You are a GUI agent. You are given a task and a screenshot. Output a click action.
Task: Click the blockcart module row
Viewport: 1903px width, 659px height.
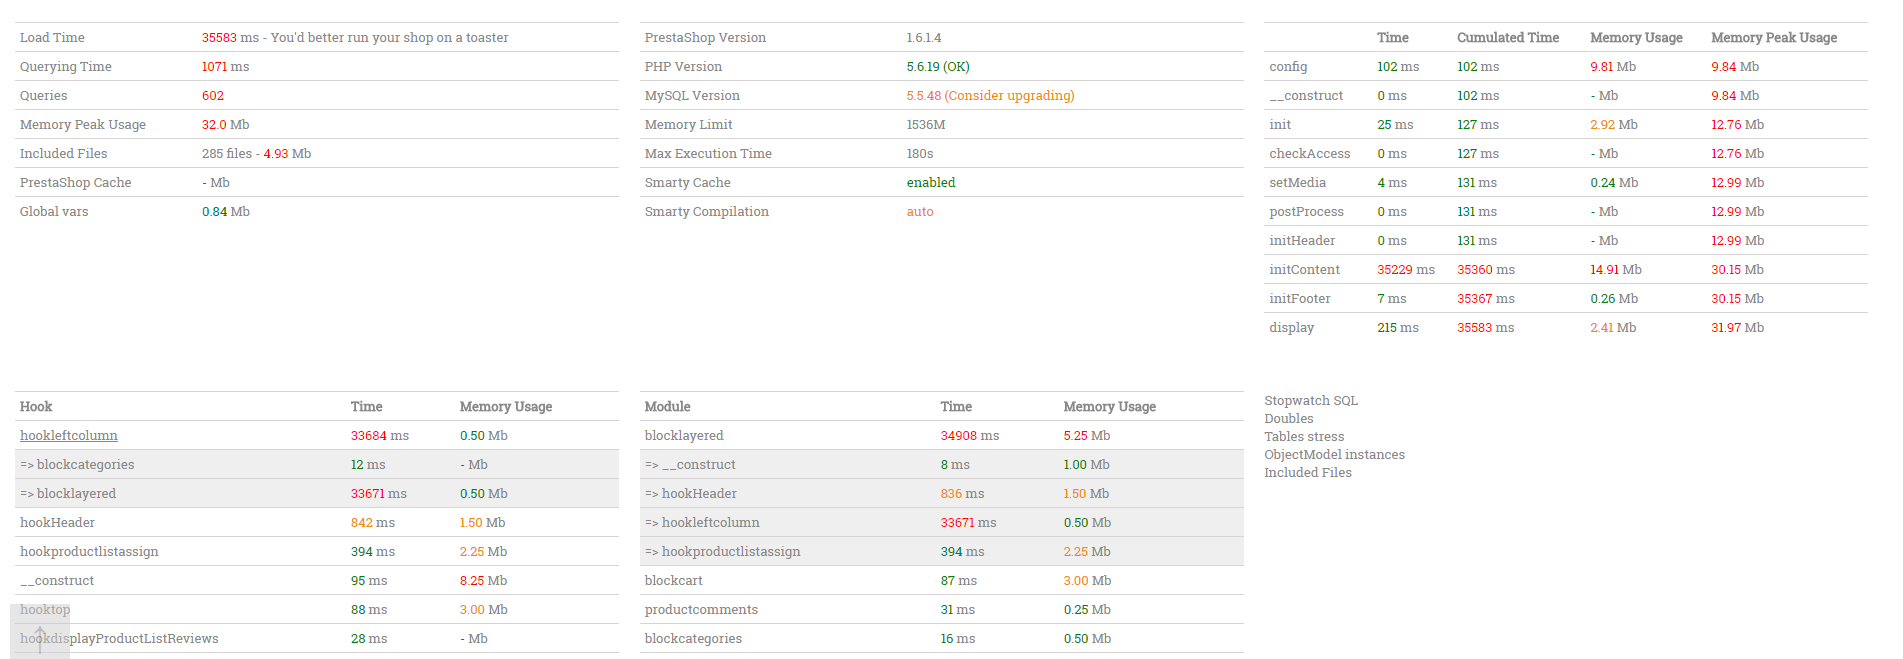pos(674,581)
